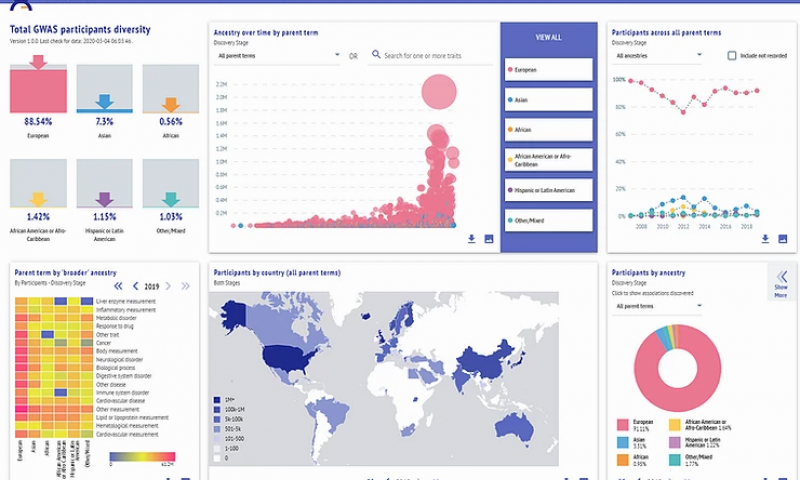Click the 0.56% African percentage value
Image resolution: width=800 pixels, height=480 pixels.
(x=171, y=121)
